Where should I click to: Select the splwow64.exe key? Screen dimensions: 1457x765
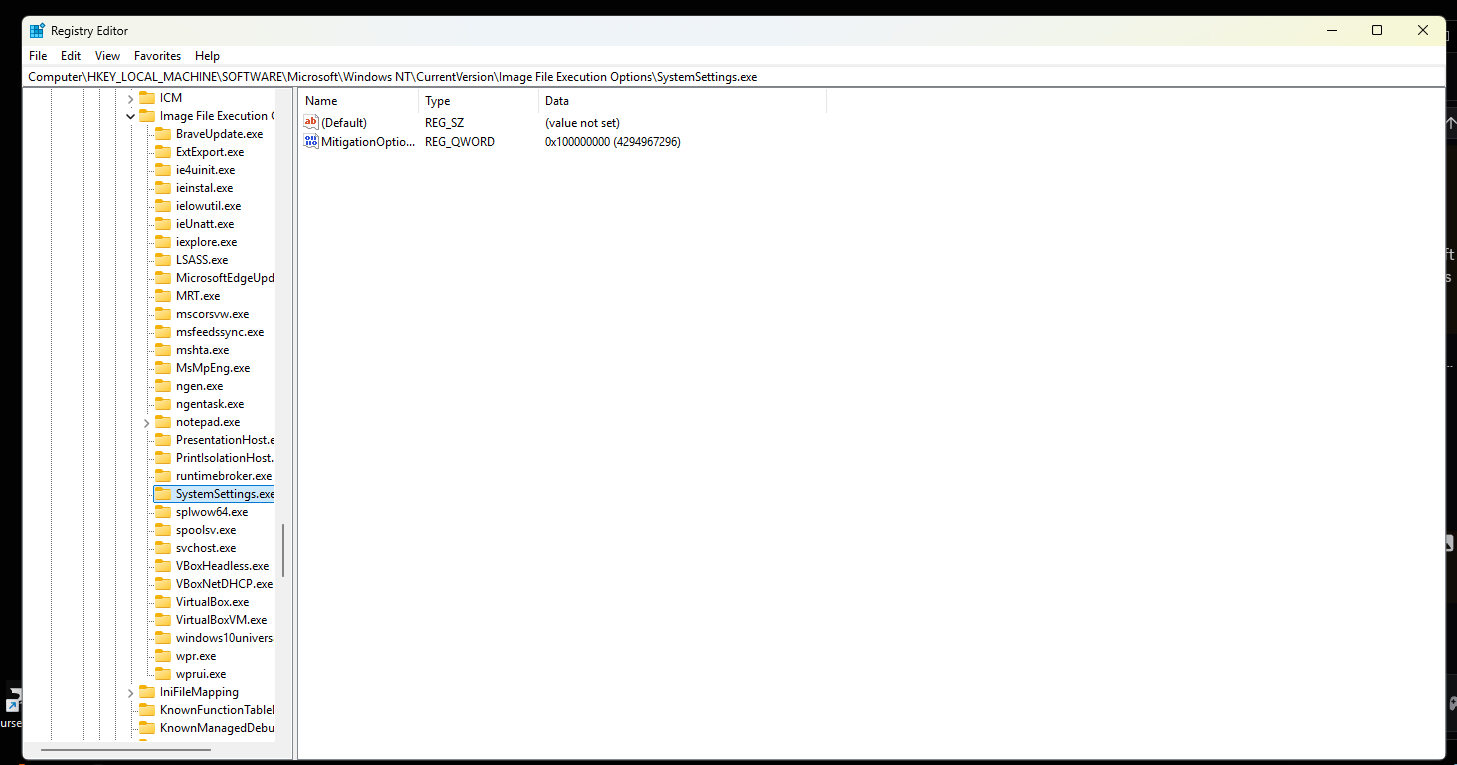pyautogui.click(x=212, y=512)
